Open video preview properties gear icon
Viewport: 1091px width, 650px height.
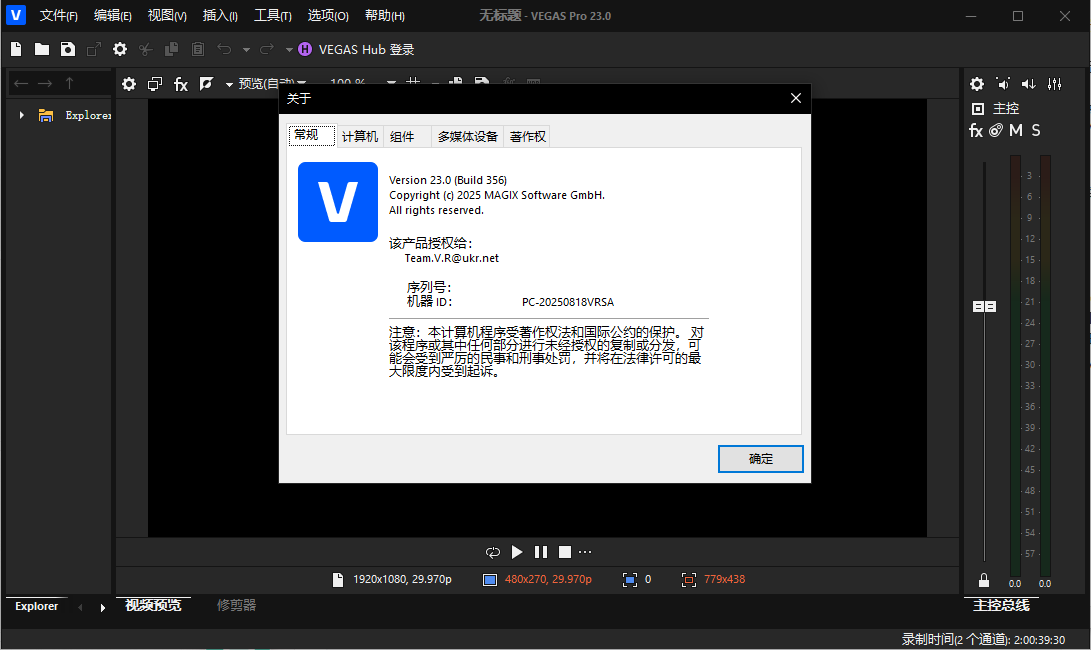tap(129, 84)
